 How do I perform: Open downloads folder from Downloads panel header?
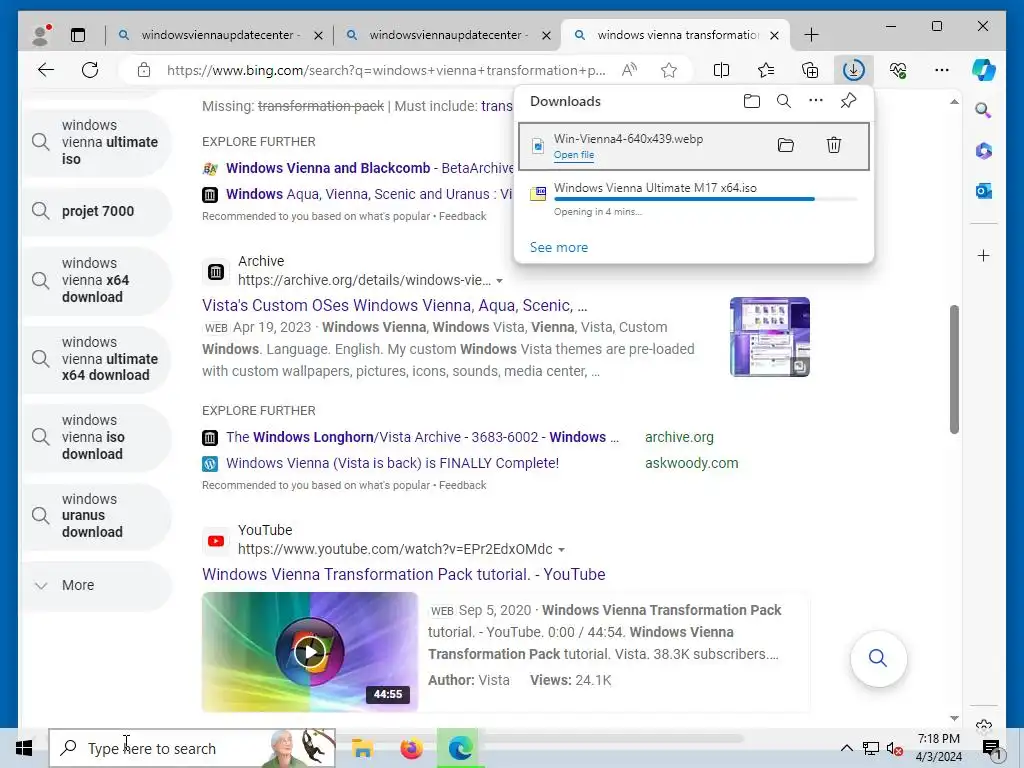[x=752, y=101]
